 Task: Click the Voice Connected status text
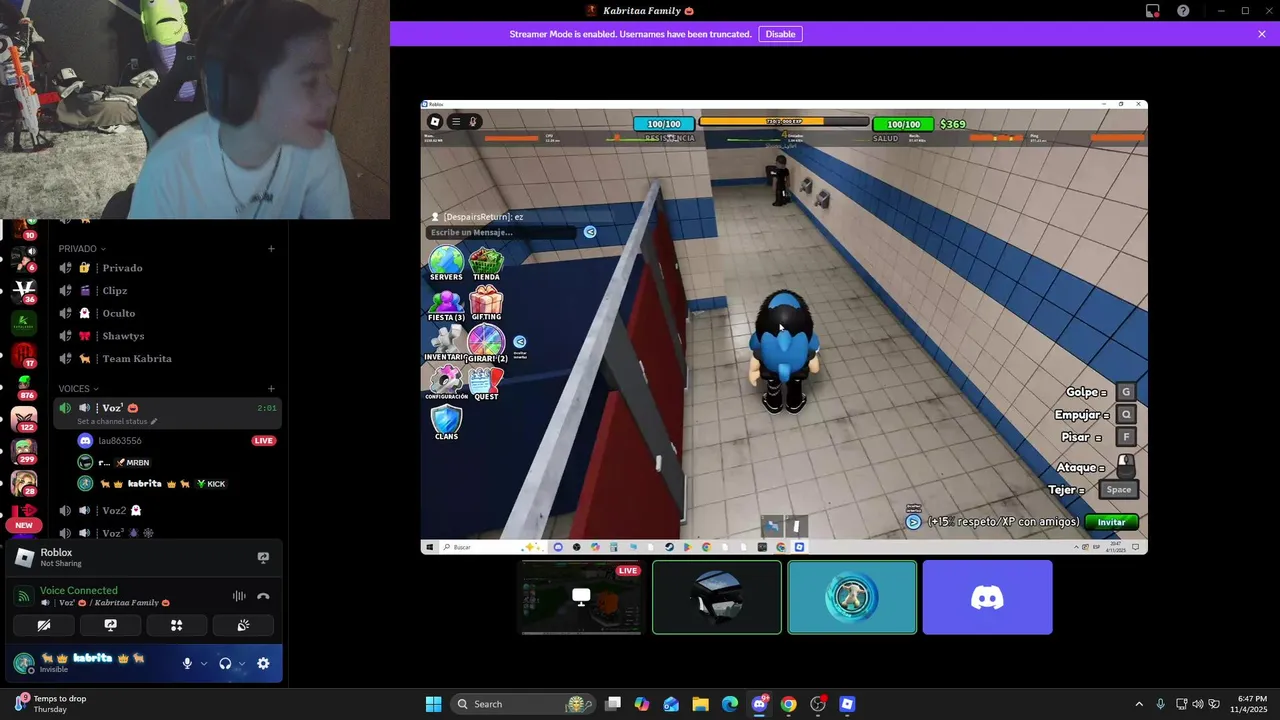pyautogui.click(x=79, y=590)
